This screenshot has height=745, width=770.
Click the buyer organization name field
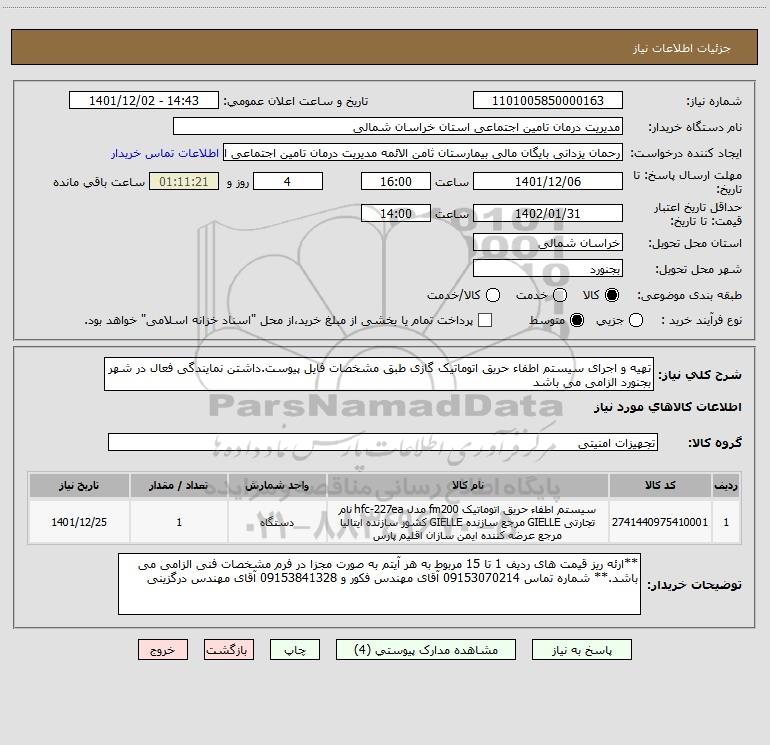398,126
